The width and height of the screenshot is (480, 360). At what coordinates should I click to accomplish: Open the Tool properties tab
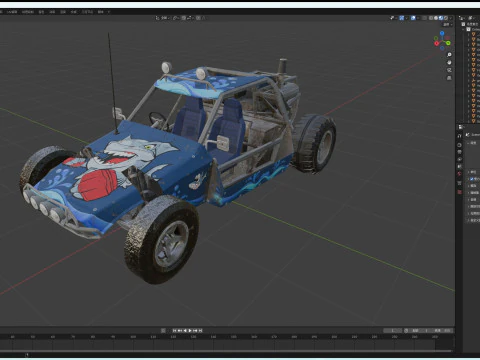point(459,136)
